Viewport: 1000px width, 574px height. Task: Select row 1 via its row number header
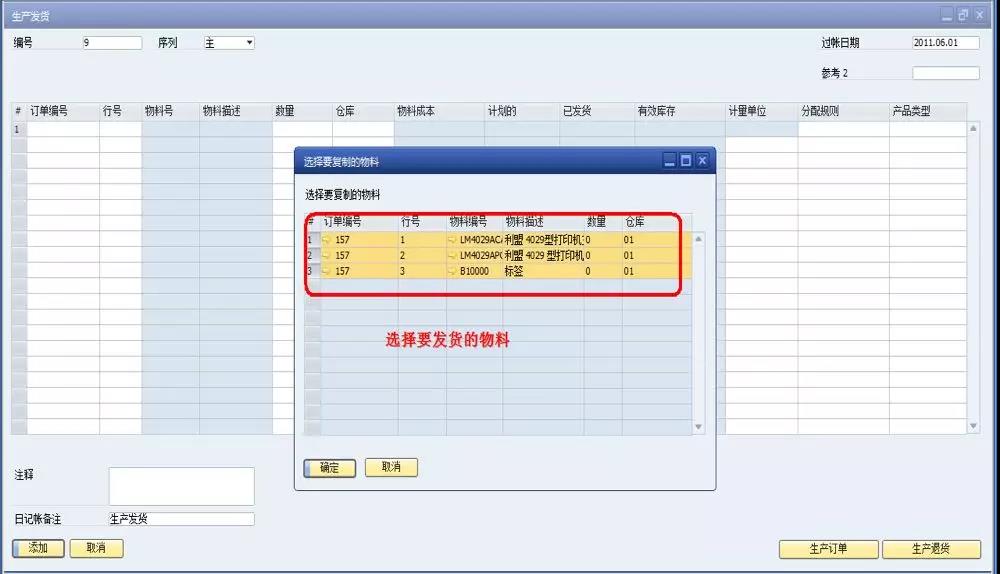point(311,240)
